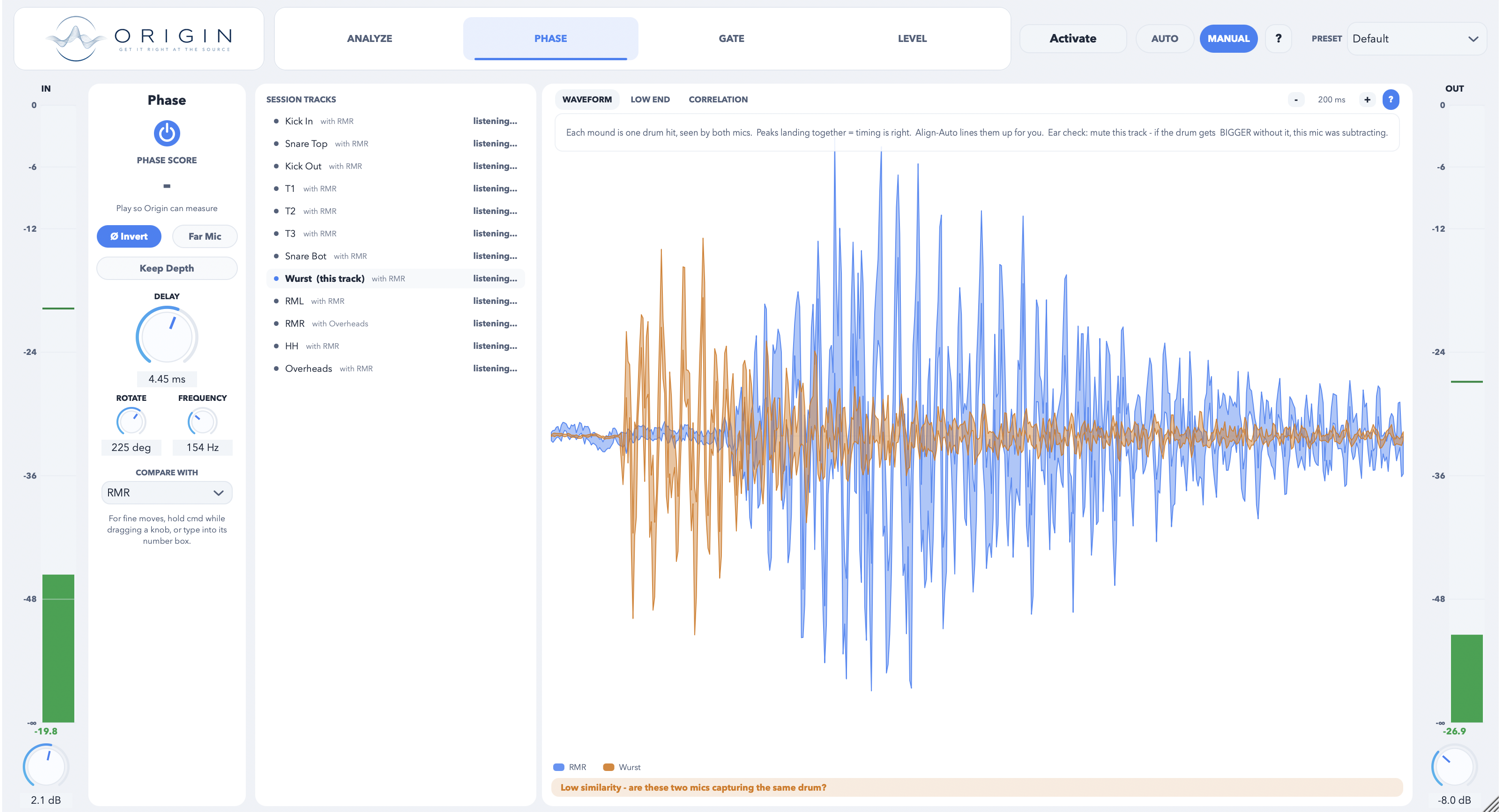
Task: Open the Compare With RMR dropdown
Action: pyautogui.click(x=167, y=493)
